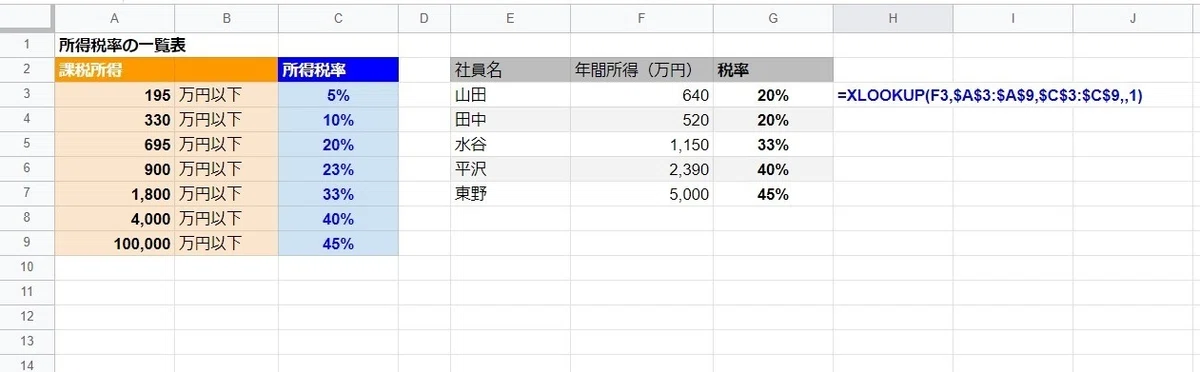The height and width of the screenshot is (372, 1200).
Task: Select the 社員名 header cell
Action: (x=510, y=70)
